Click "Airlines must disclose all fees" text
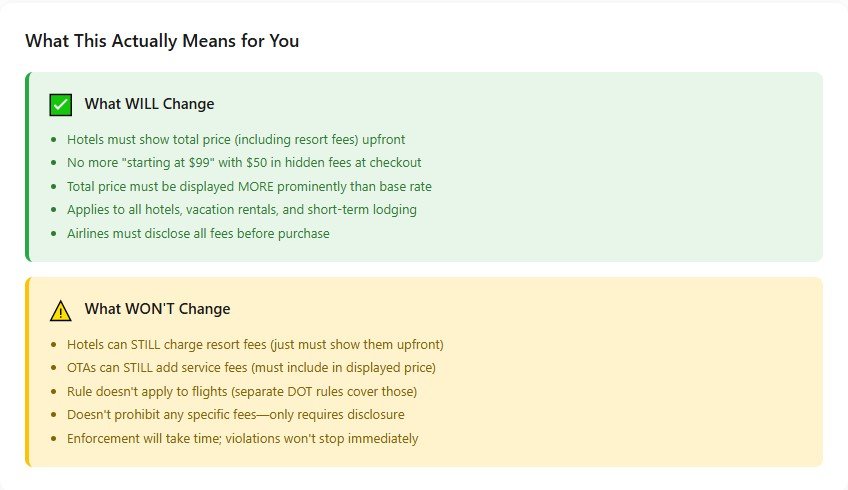The image size is (848, 490). click(197, 233)
